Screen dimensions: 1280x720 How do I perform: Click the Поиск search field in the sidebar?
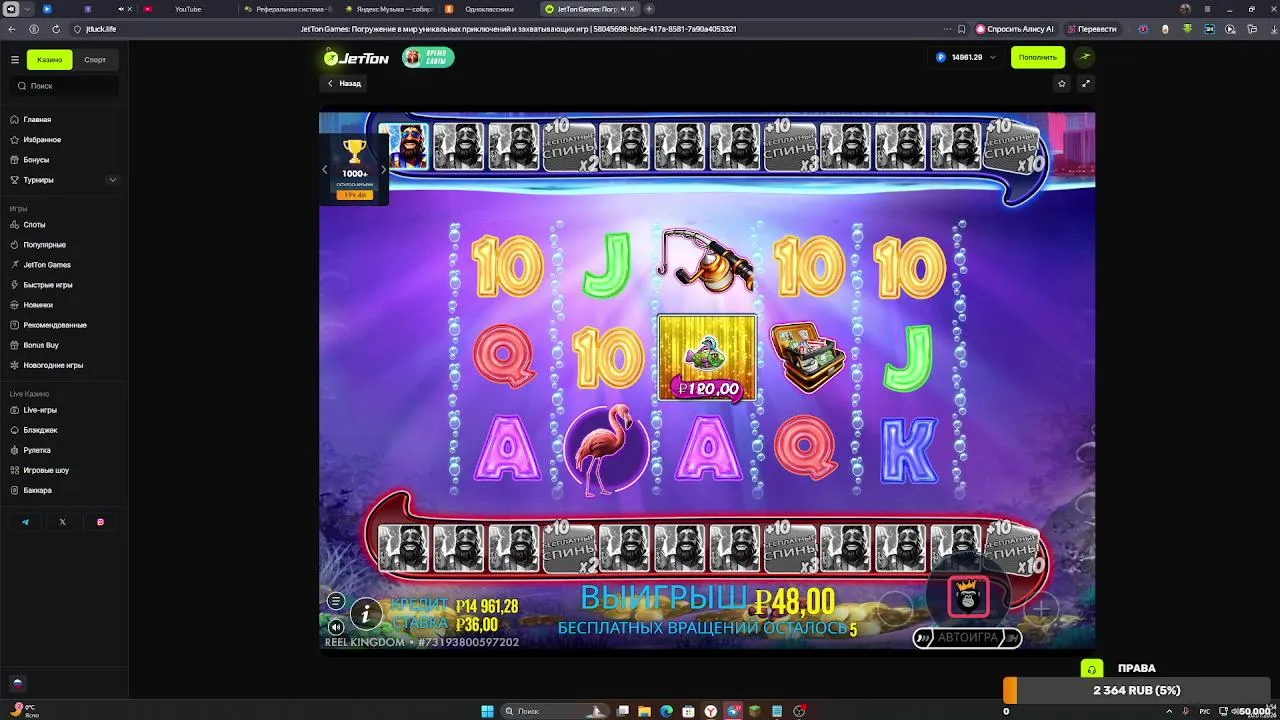(x=64, y=86)
